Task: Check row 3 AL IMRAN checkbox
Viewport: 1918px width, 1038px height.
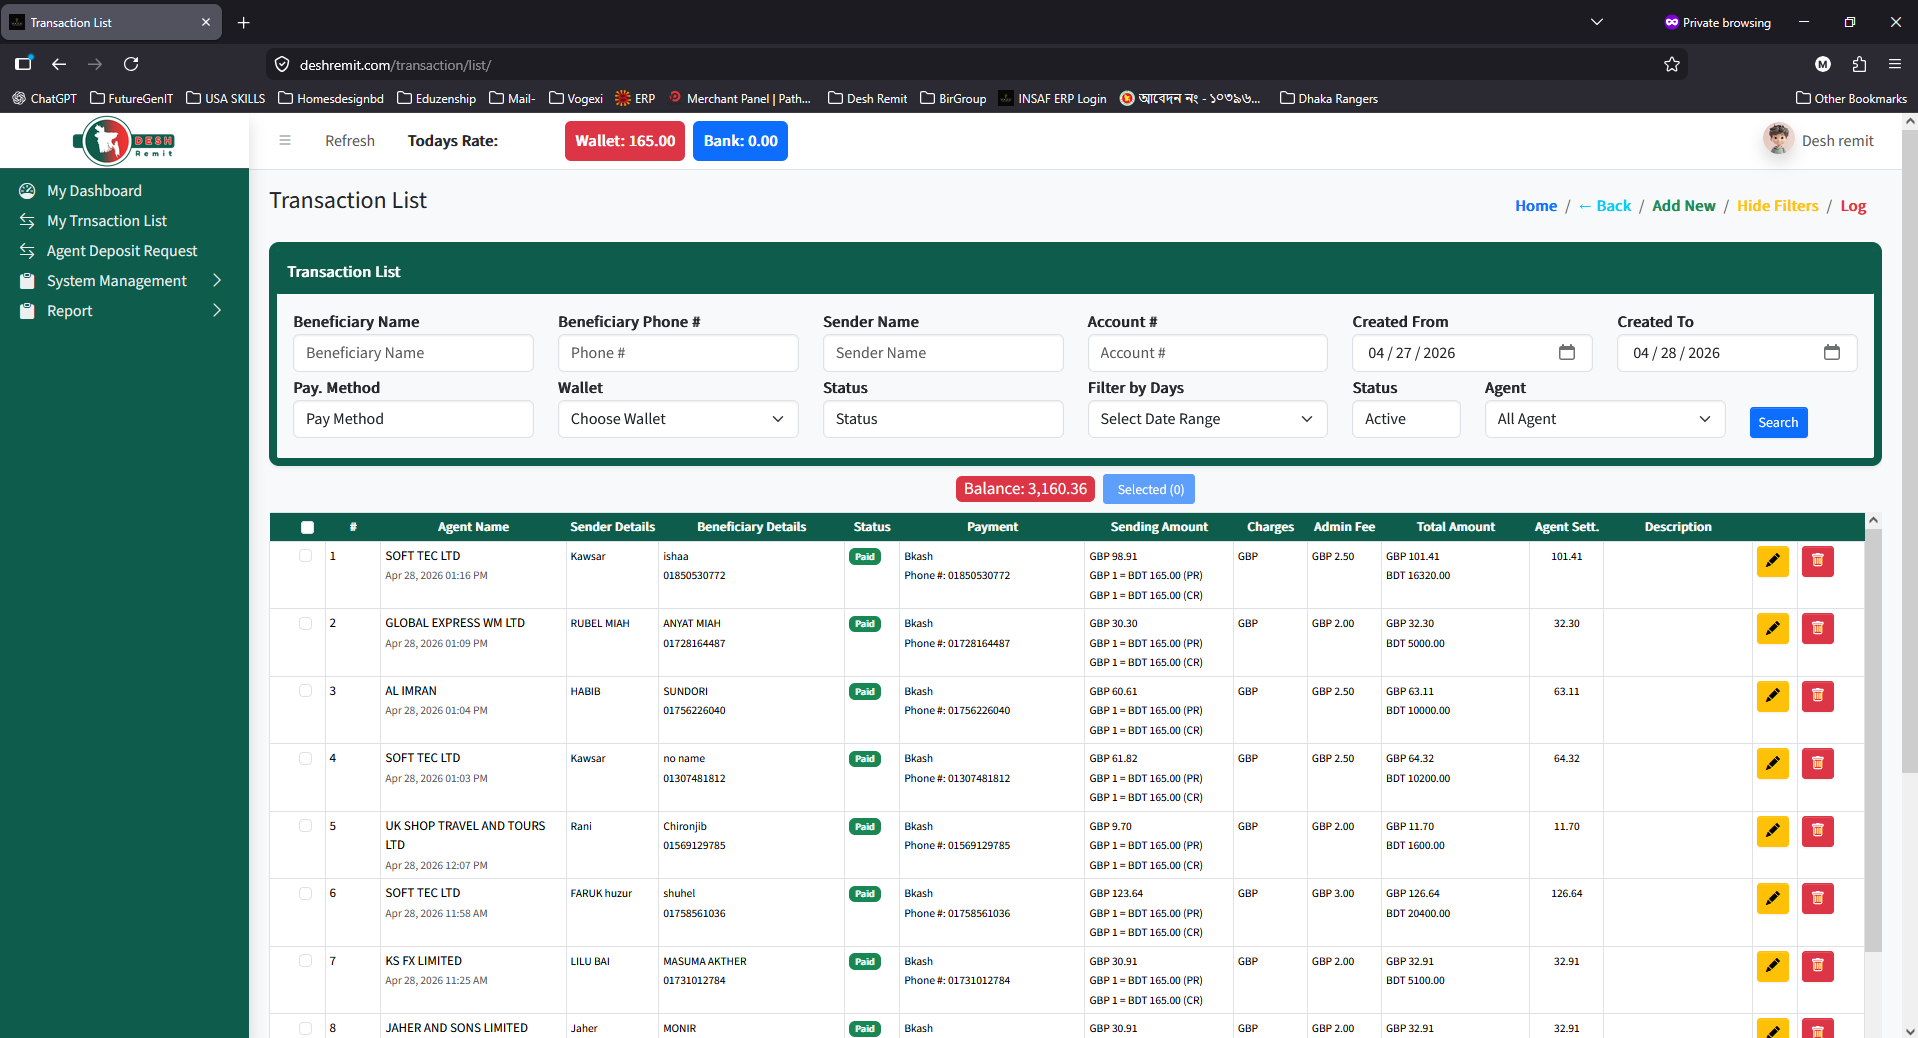Action: [x=305, y=691]
